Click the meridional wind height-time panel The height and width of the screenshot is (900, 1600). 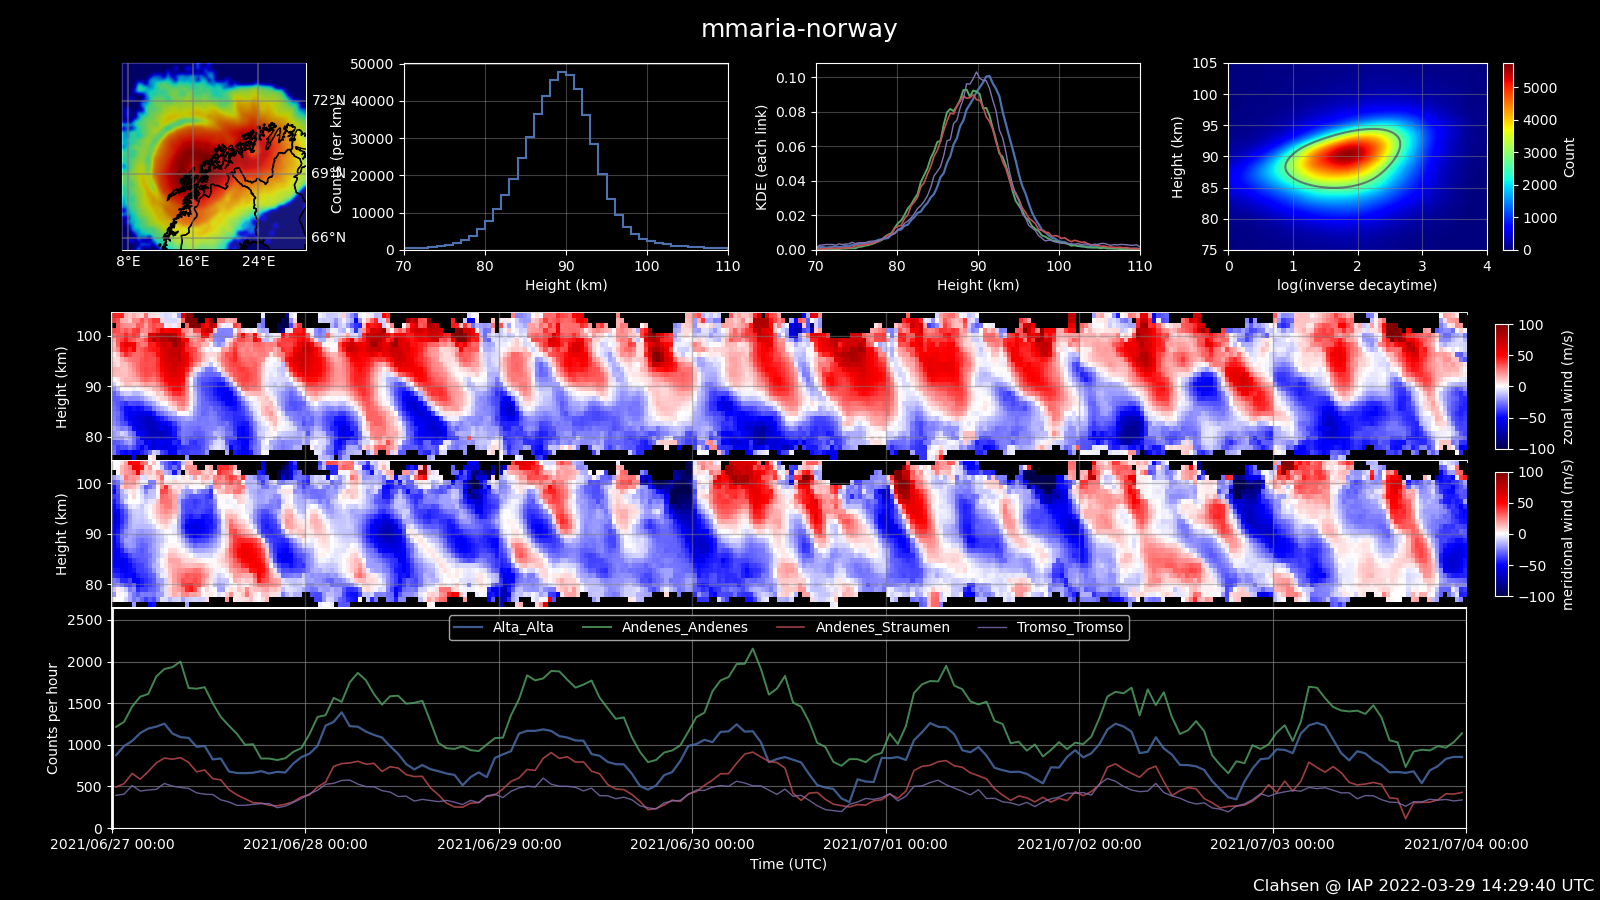click(789, 533)
